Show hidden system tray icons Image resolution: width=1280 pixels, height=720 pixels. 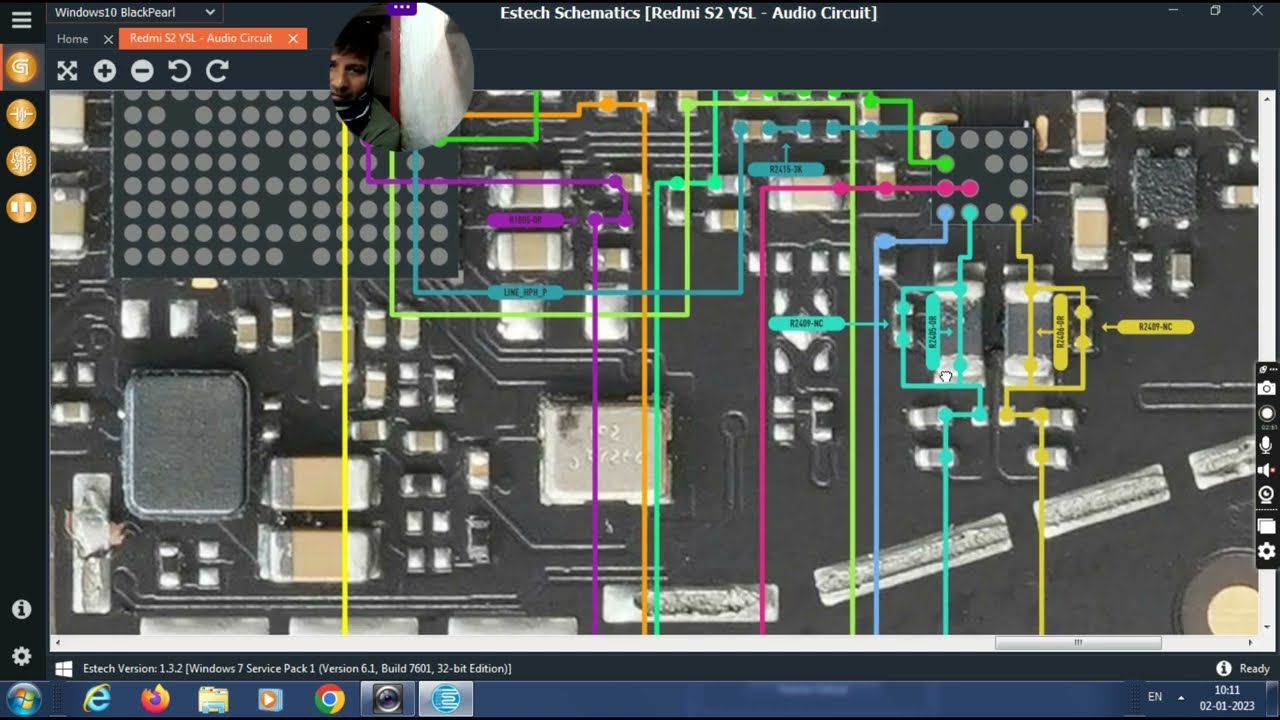click(1181, 698)
